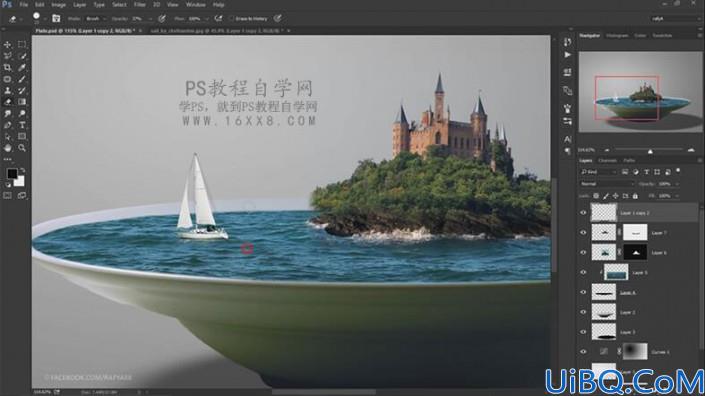The width and height of the screenshot is (705, 396).
Task: Click the Actions play icon in dock
Action: click(x=568, y=55)
